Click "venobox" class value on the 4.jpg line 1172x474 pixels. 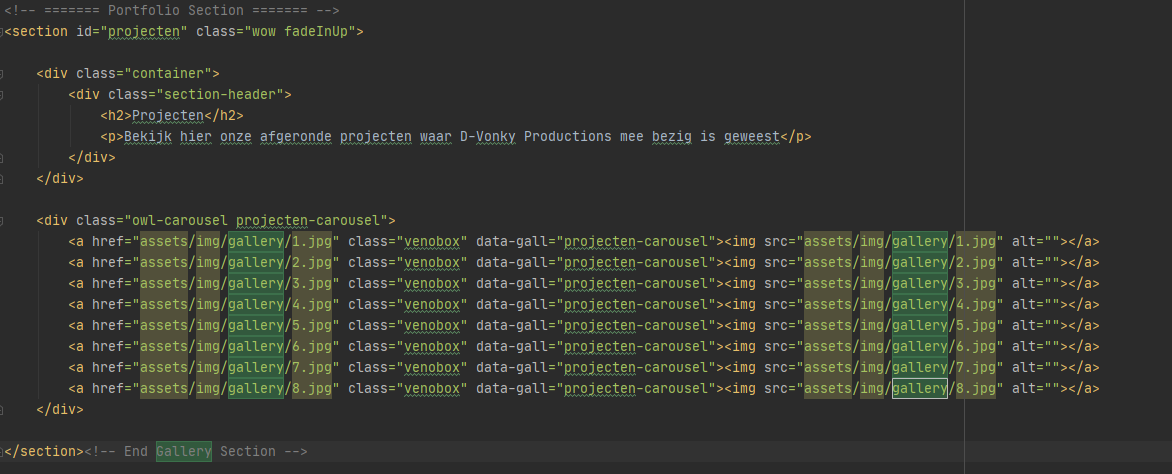(x=431, y=305)
